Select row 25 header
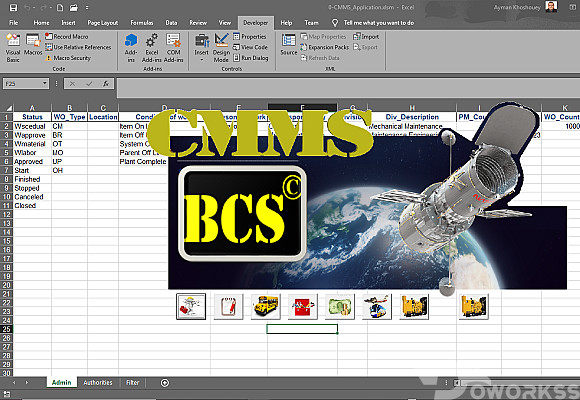The image size is (580, 400). (x=6, y=329)
